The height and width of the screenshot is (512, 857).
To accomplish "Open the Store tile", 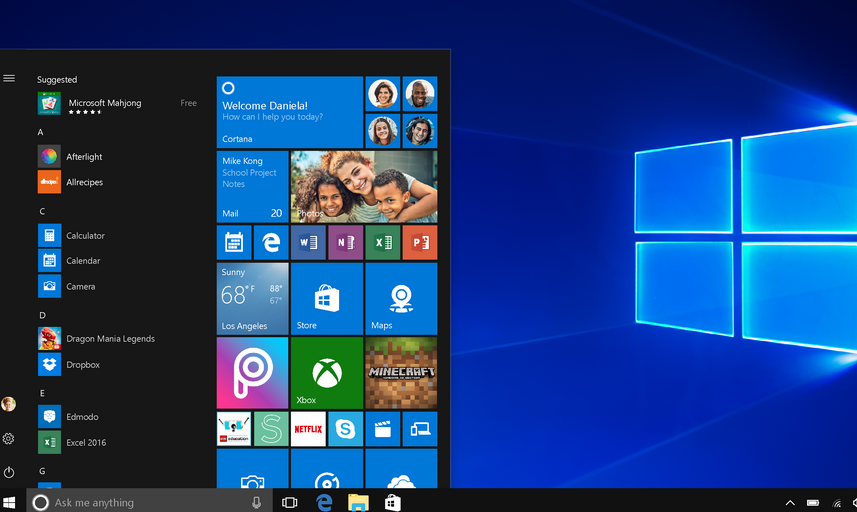I will 327,298.
